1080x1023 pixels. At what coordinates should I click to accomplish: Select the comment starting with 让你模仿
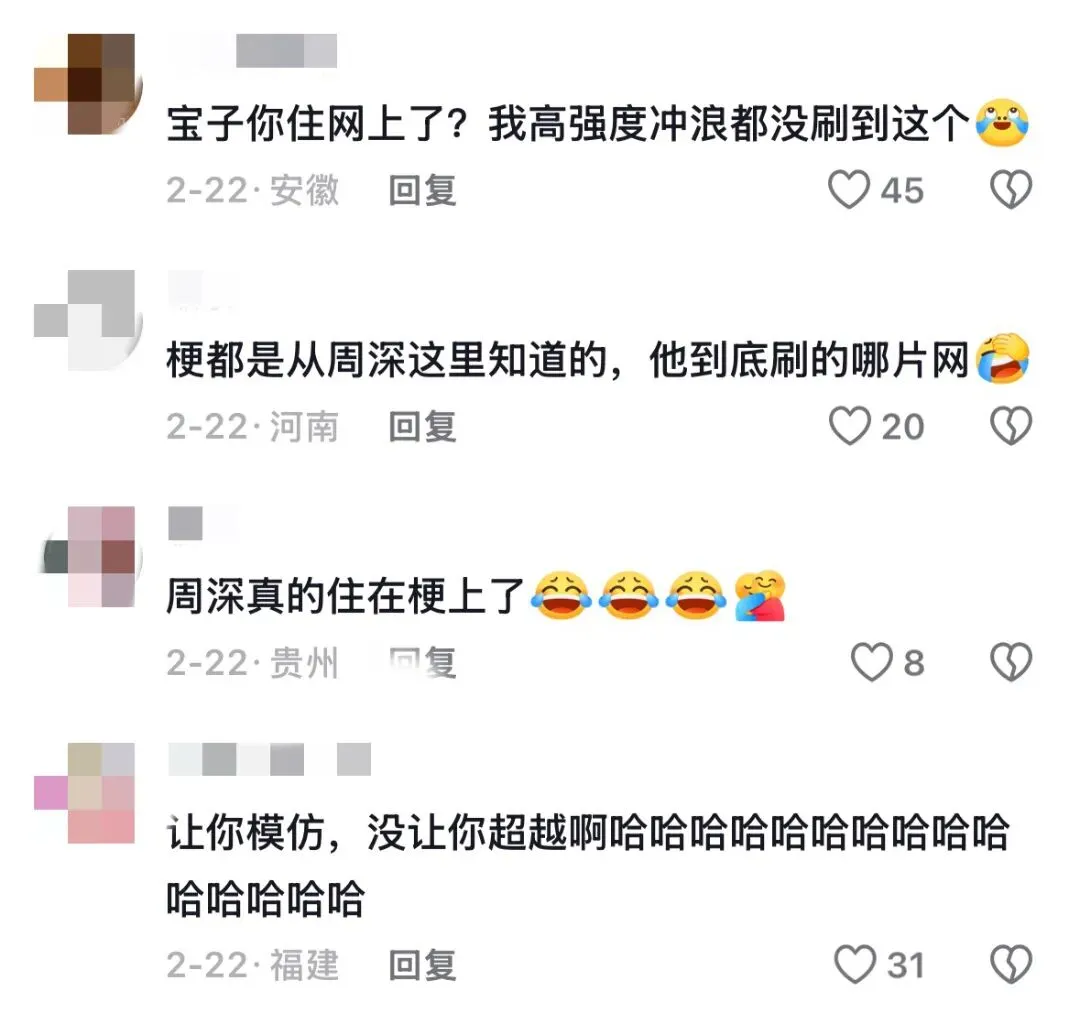[588, 865]
